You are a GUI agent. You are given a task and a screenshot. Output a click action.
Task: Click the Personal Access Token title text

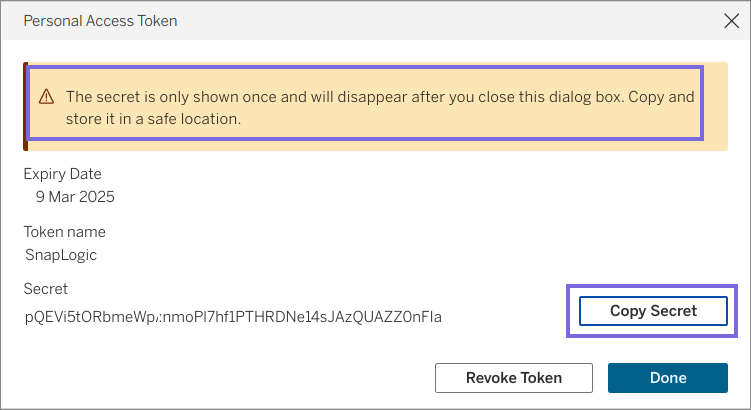(100, 20)
